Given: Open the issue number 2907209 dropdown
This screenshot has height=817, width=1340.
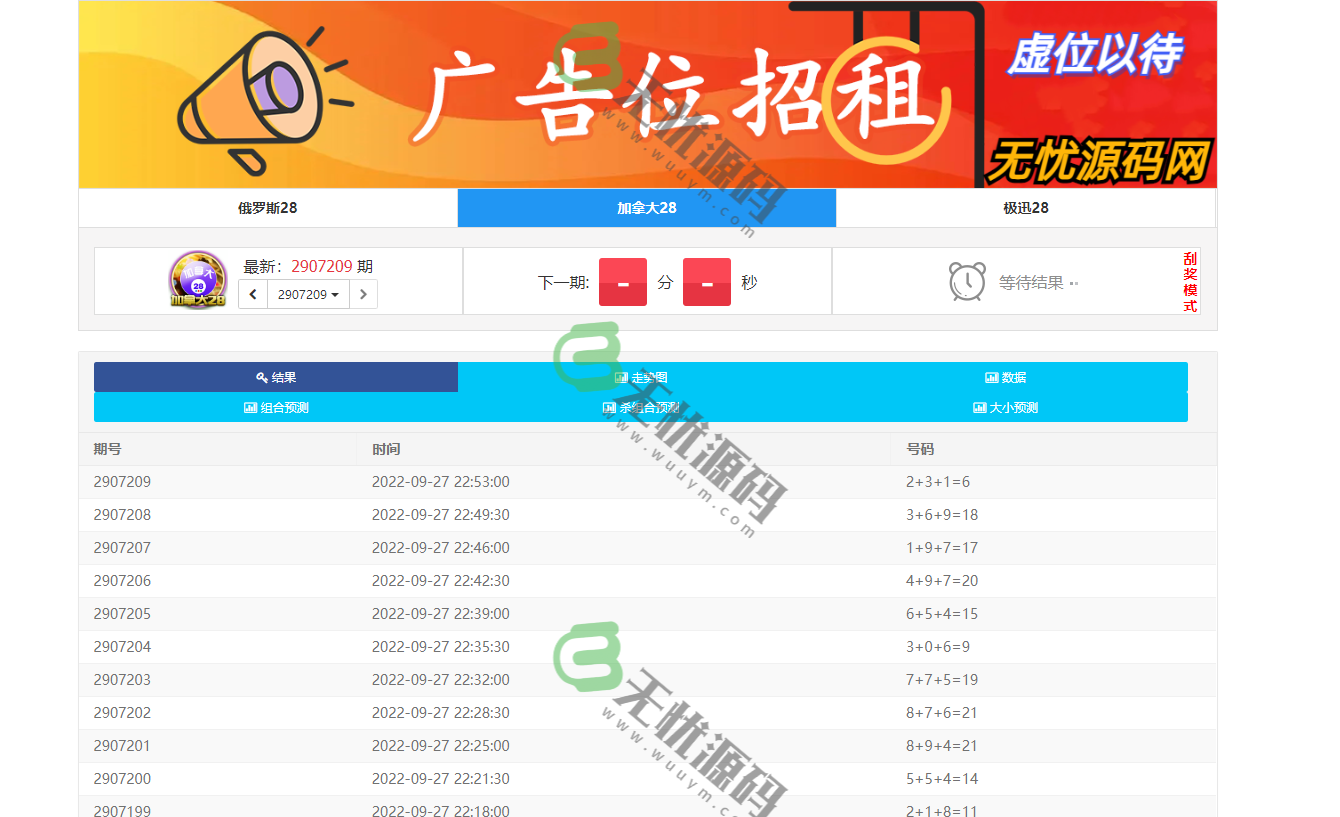Looking at the screenshot, I should tap(307, 294).
